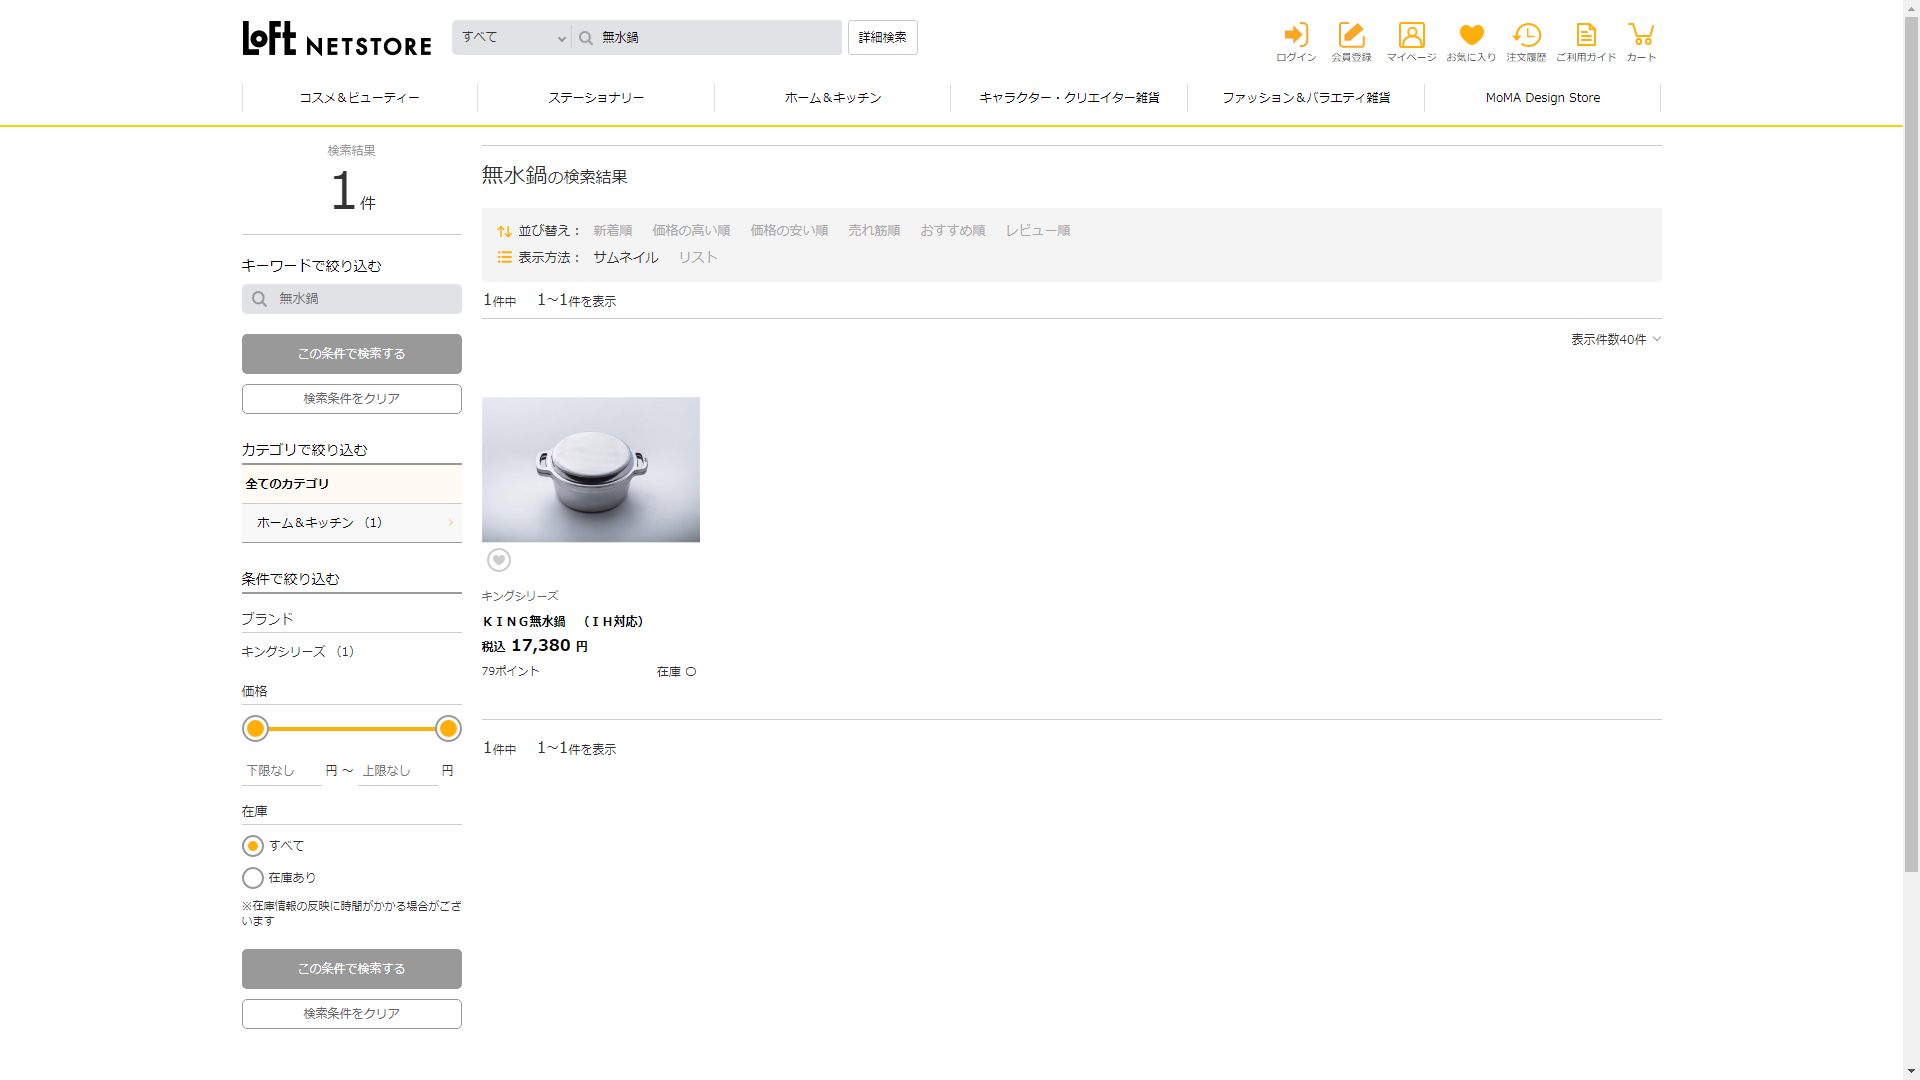Click the 詳細検索 button
The width and height of the screenshot is (1920, 1080).
[882, 37]
